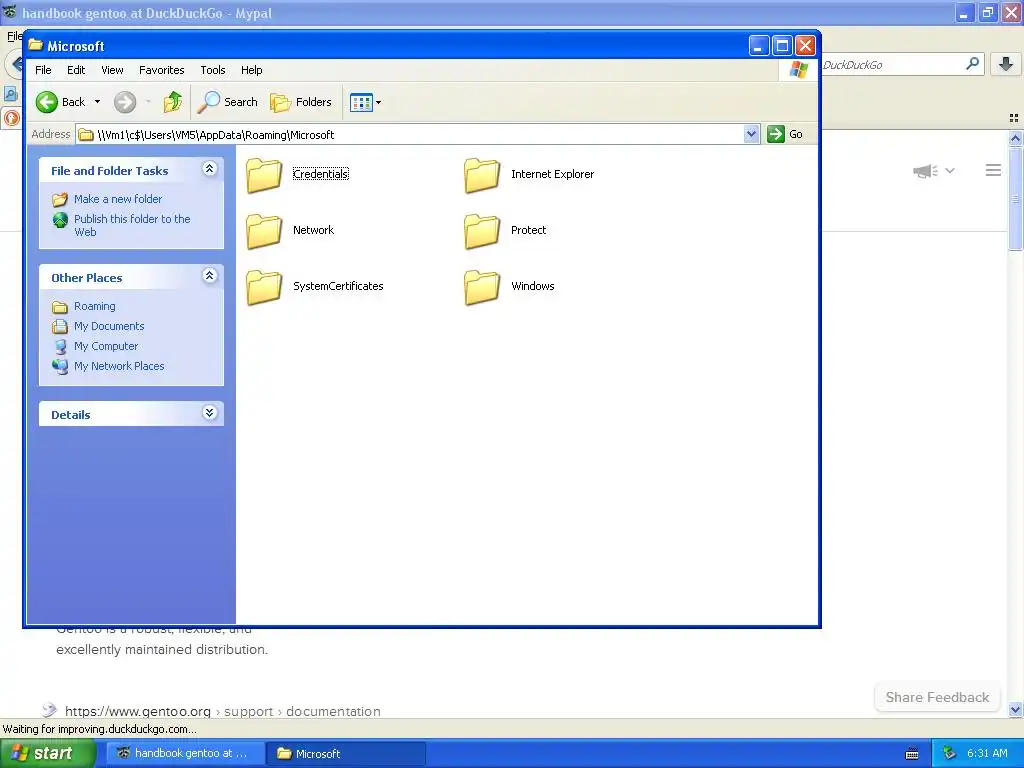Viewport: 1024px width, 768px height.
Task: Click Mypal raccoon title bar icon
Action: (x=10, y=12)
